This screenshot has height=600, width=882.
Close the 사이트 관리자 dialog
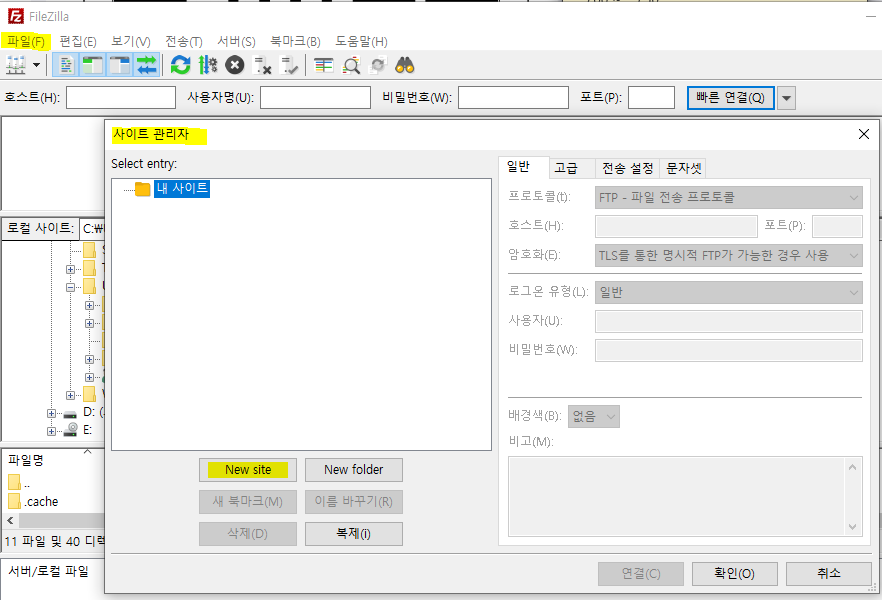(864, 134)
